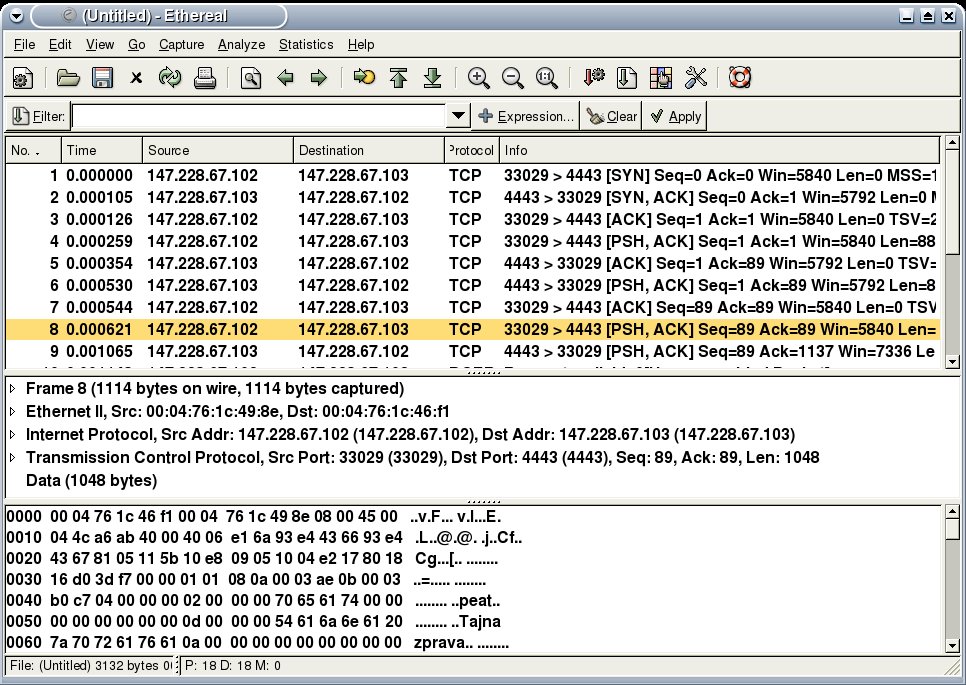Select packet 4 at time 0.000259
Image resolution: width=966 pixels, height=685 pixels.
tap(473, 241)
